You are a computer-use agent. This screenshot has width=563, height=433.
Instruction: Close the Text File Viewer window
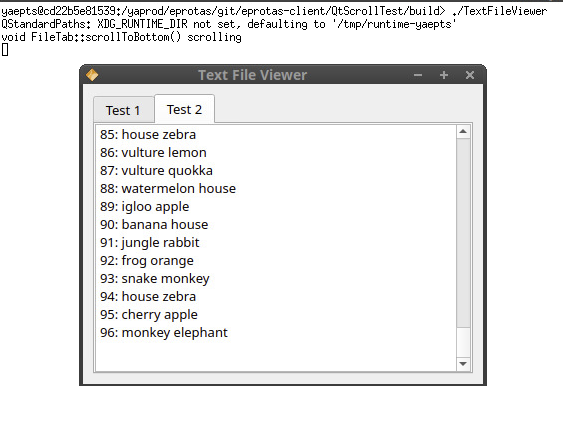pos(470,75)
